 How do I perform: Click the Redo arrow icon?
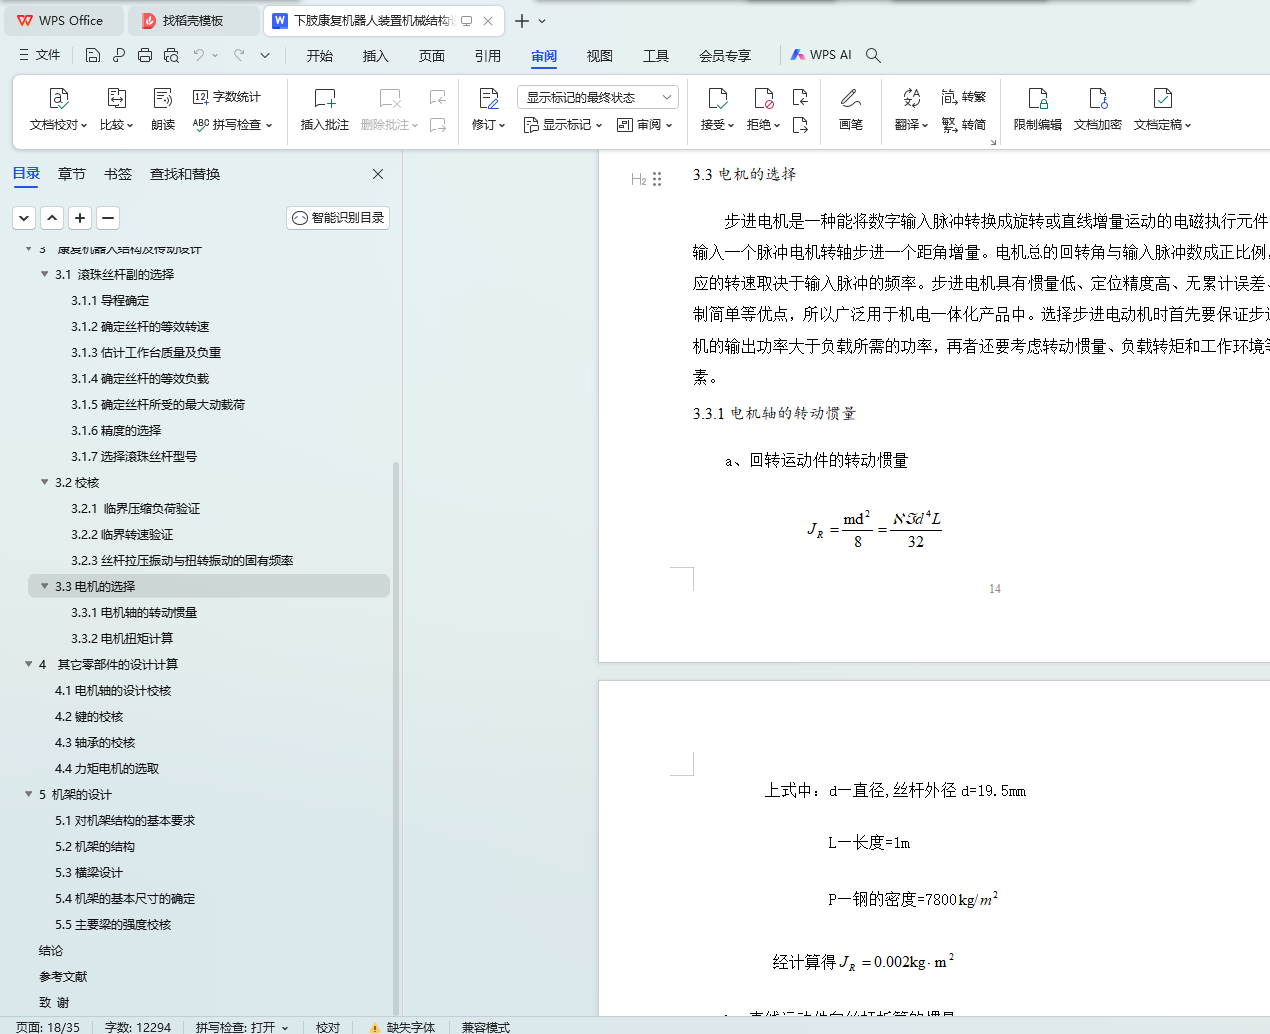pyautogui.click(x=239, y=55)
